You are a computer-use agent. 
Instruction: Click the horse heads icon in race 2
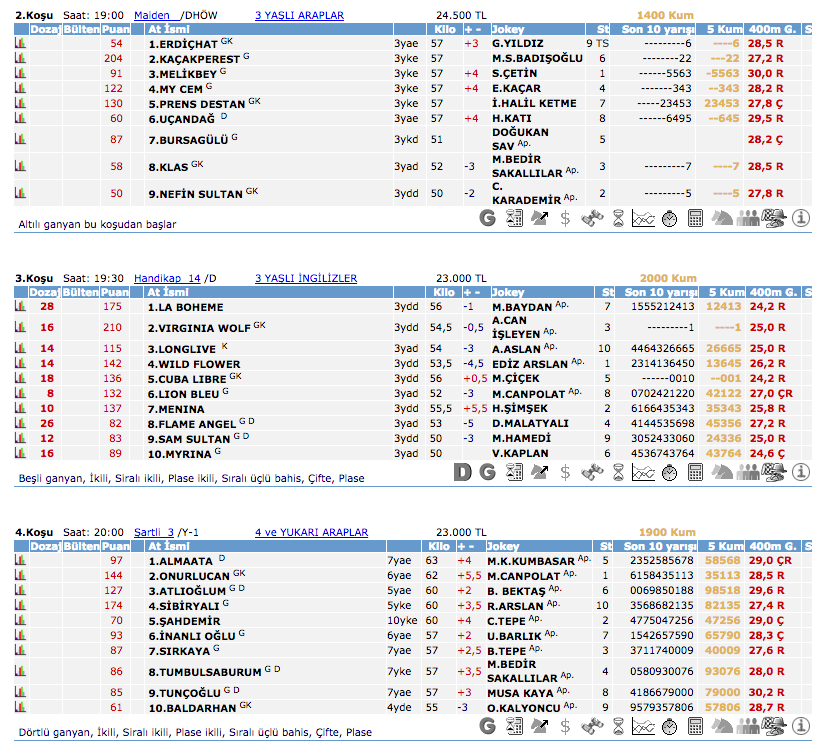[721, 217]
